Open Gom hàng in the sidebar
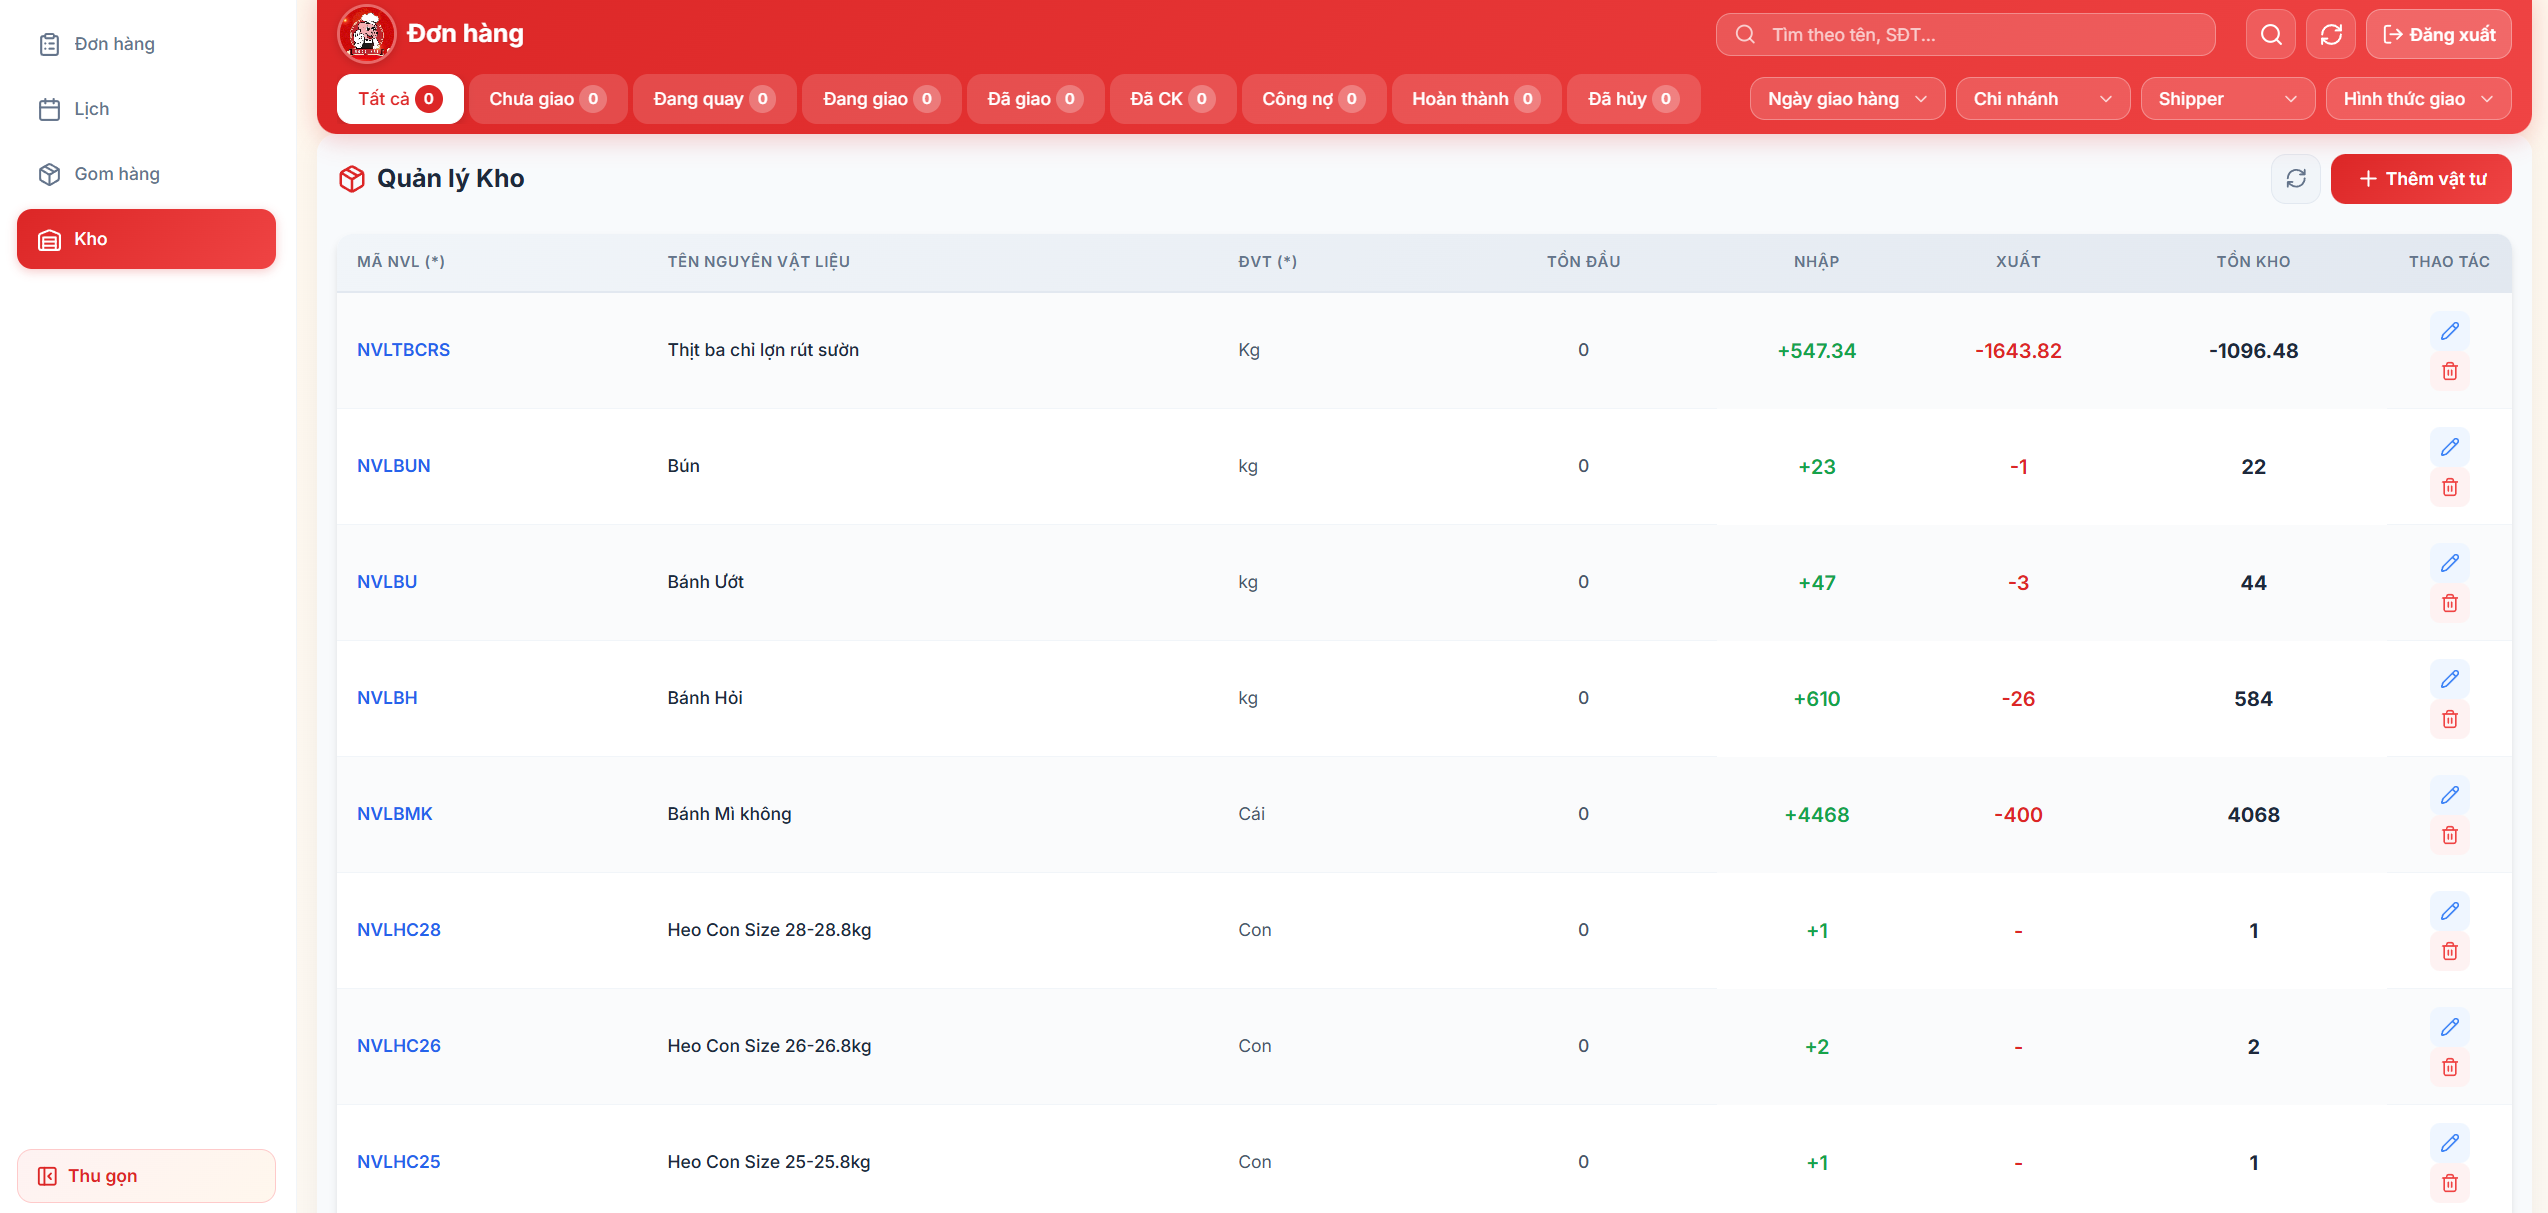The width and height of the screenshot is (2548, 1213). [117, 174]
